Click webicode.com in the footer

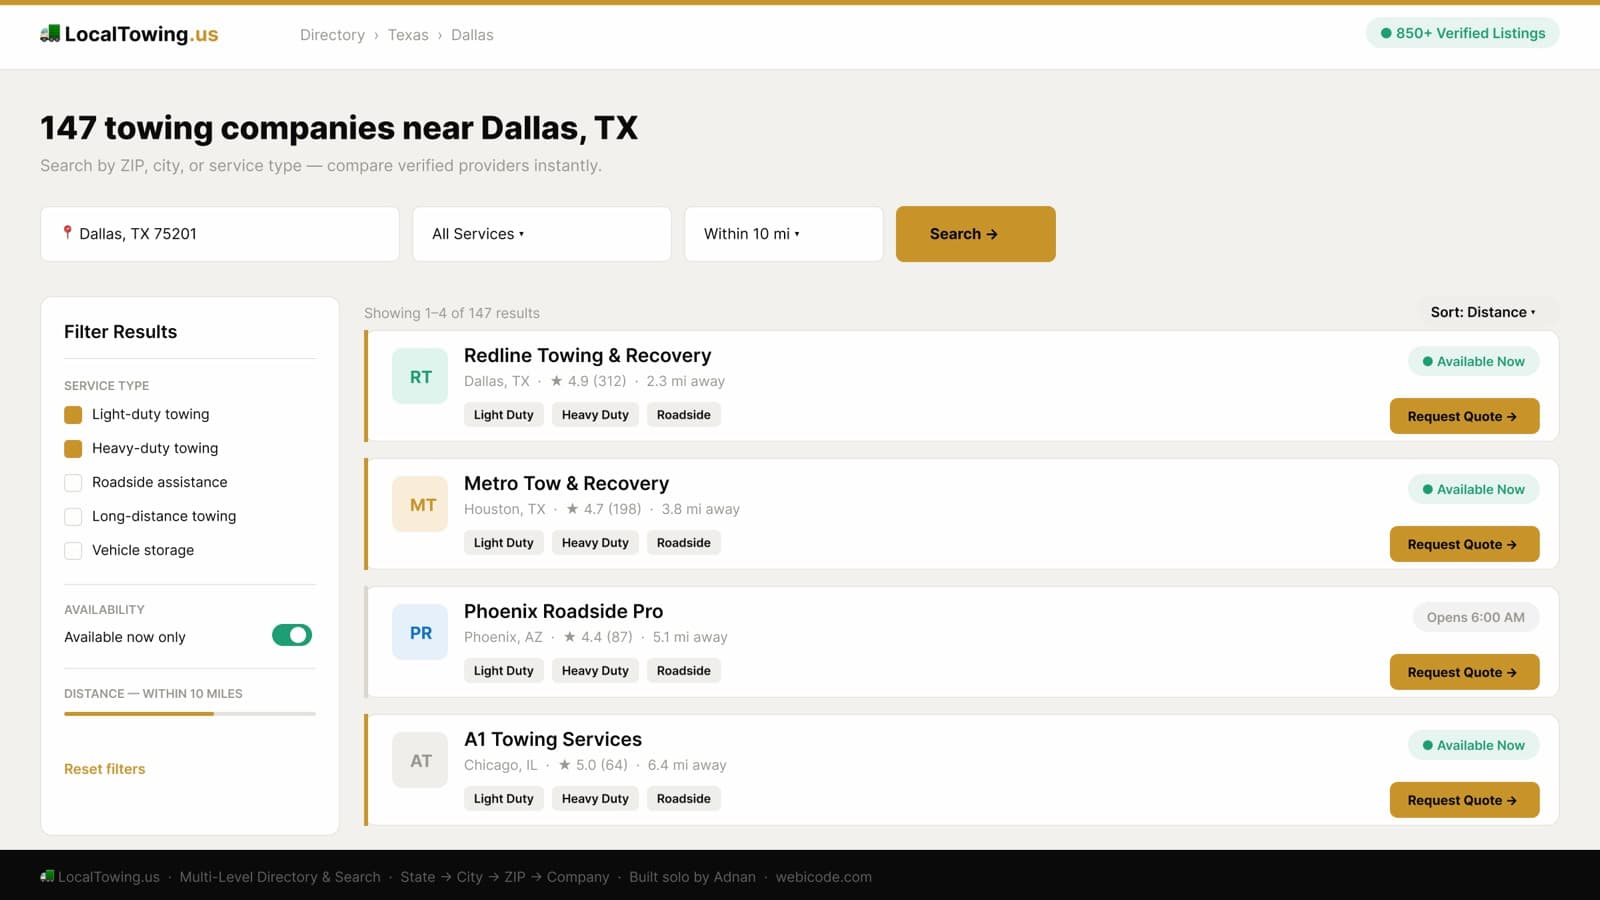click(823, 877)
